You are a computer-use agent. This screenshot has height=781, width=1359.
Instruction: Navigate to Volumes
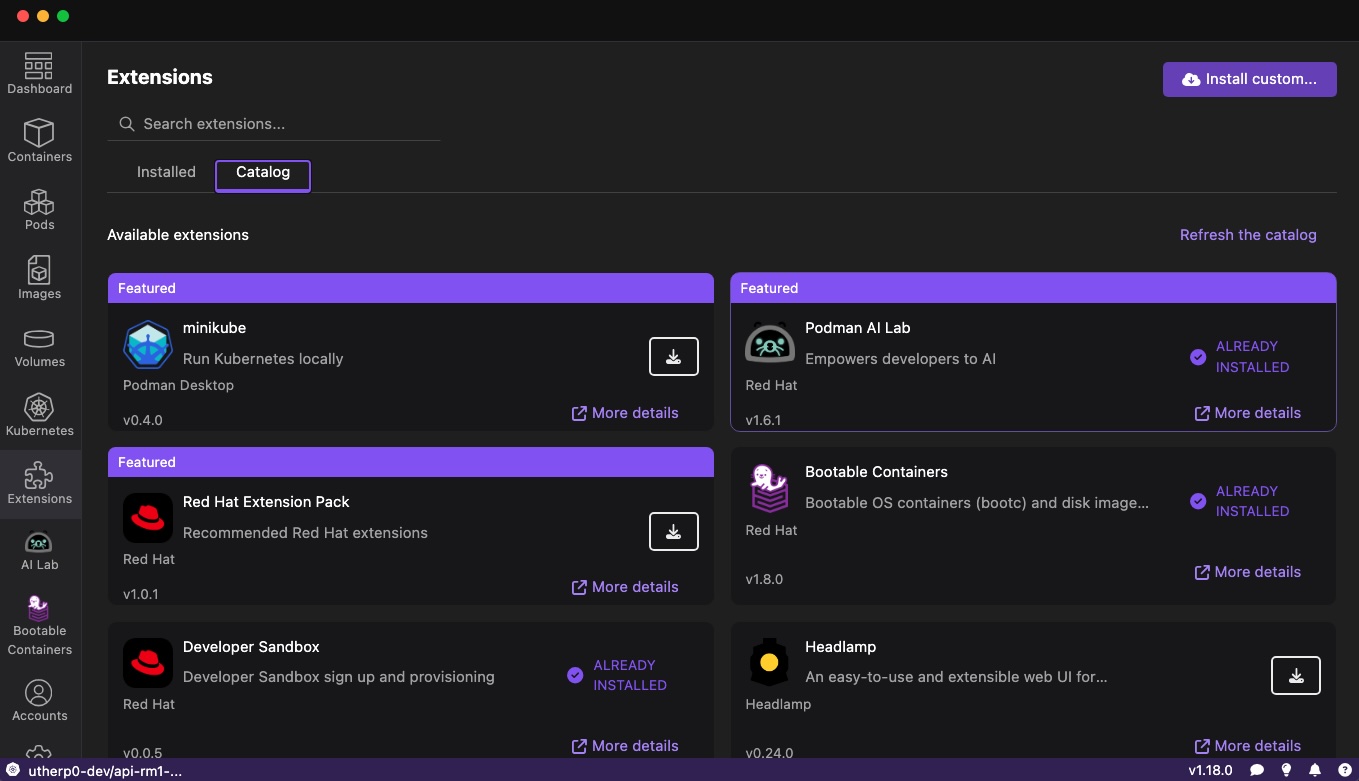pyautogui.click(x=39, y=347)
